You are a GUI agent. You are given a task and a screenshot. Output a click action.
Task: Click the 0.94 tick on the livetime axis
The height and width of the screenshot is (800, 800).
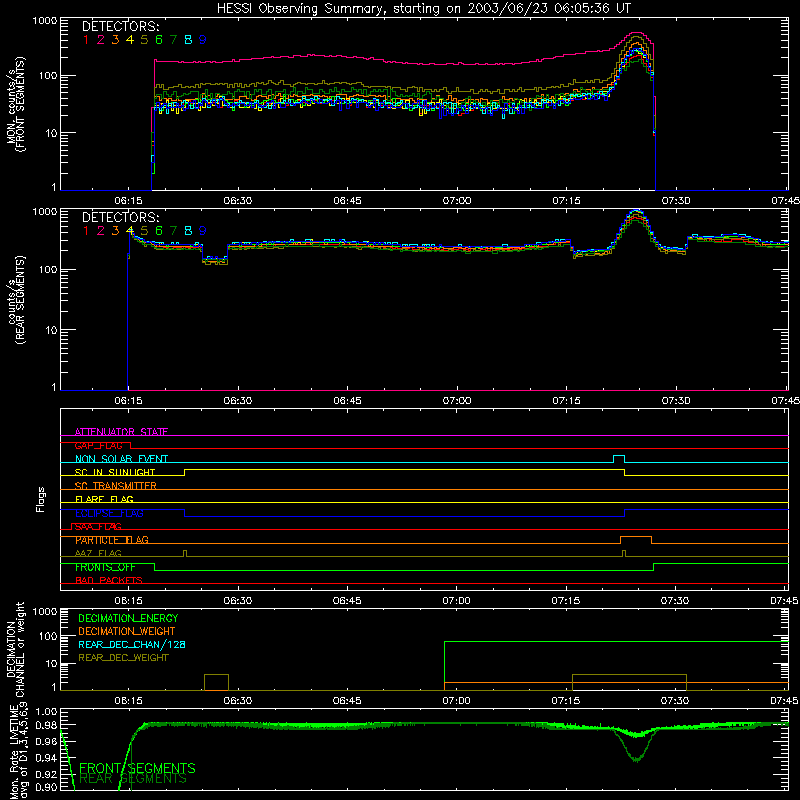[x=46, y=758]
